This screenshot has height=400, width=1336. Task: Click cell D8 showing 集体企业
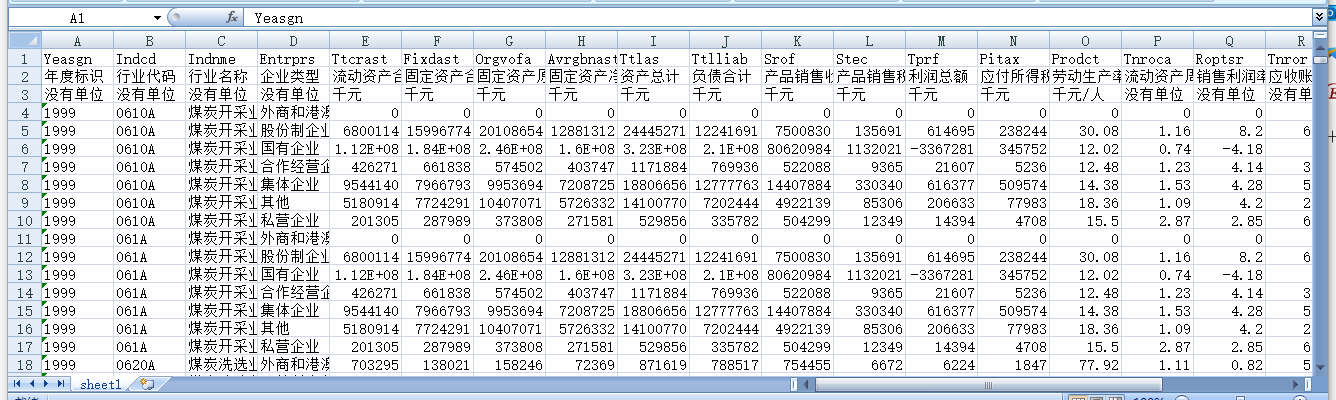coord(293,184)
